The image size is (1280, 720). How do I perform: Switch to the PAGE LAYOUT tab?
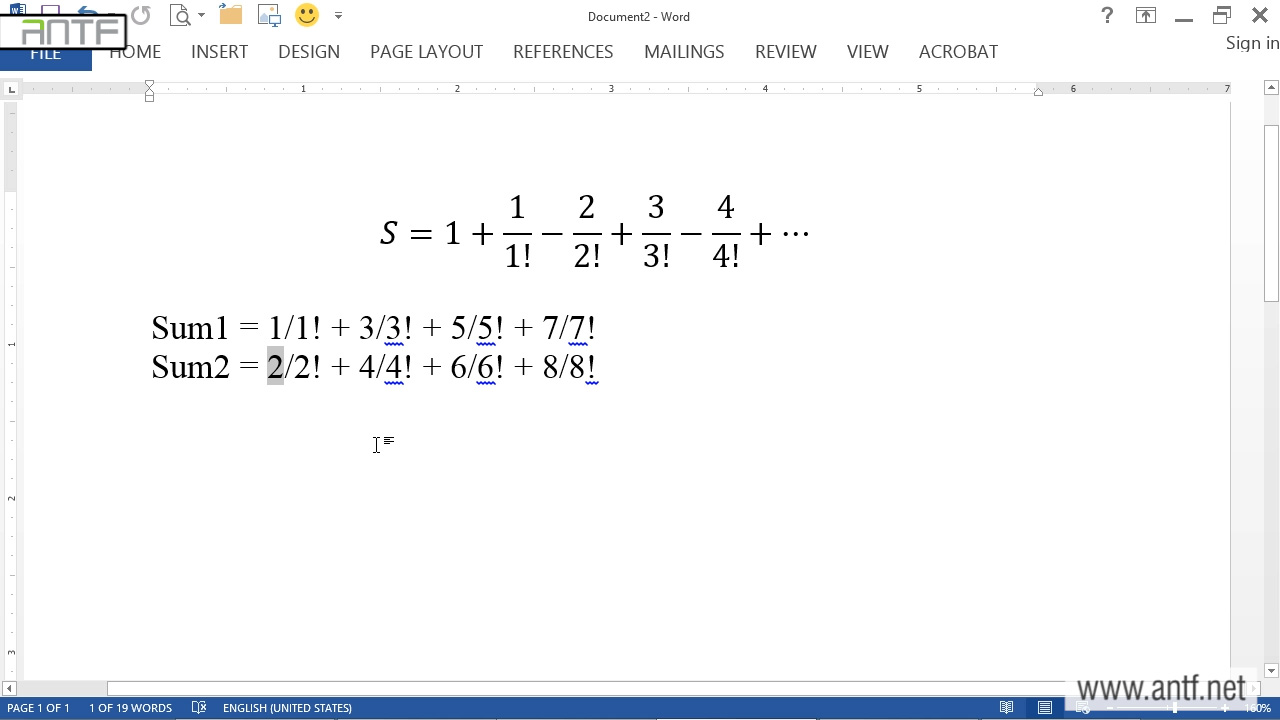[426, 52]
